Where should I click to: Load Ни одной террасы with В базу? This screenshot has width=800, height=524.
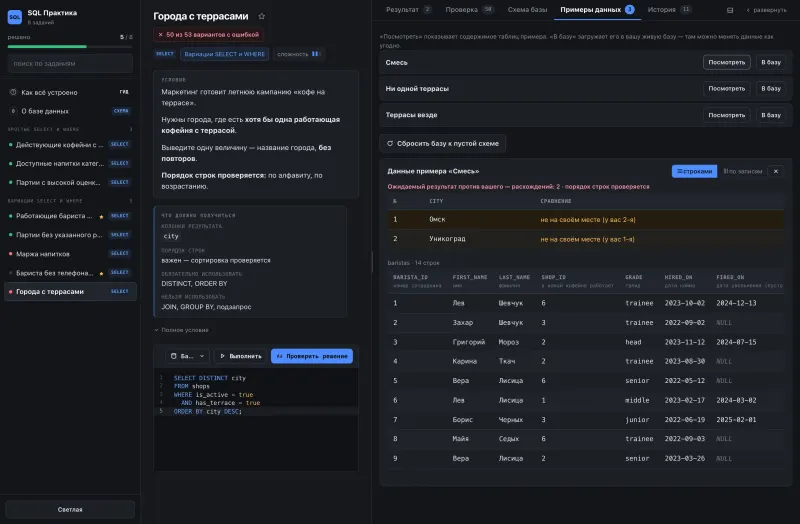coord(770,88)
